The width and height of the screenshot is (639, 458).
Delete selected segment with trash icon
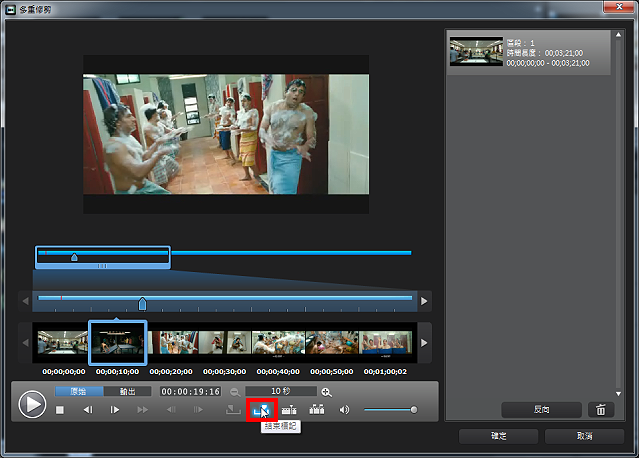pos(601,410)
